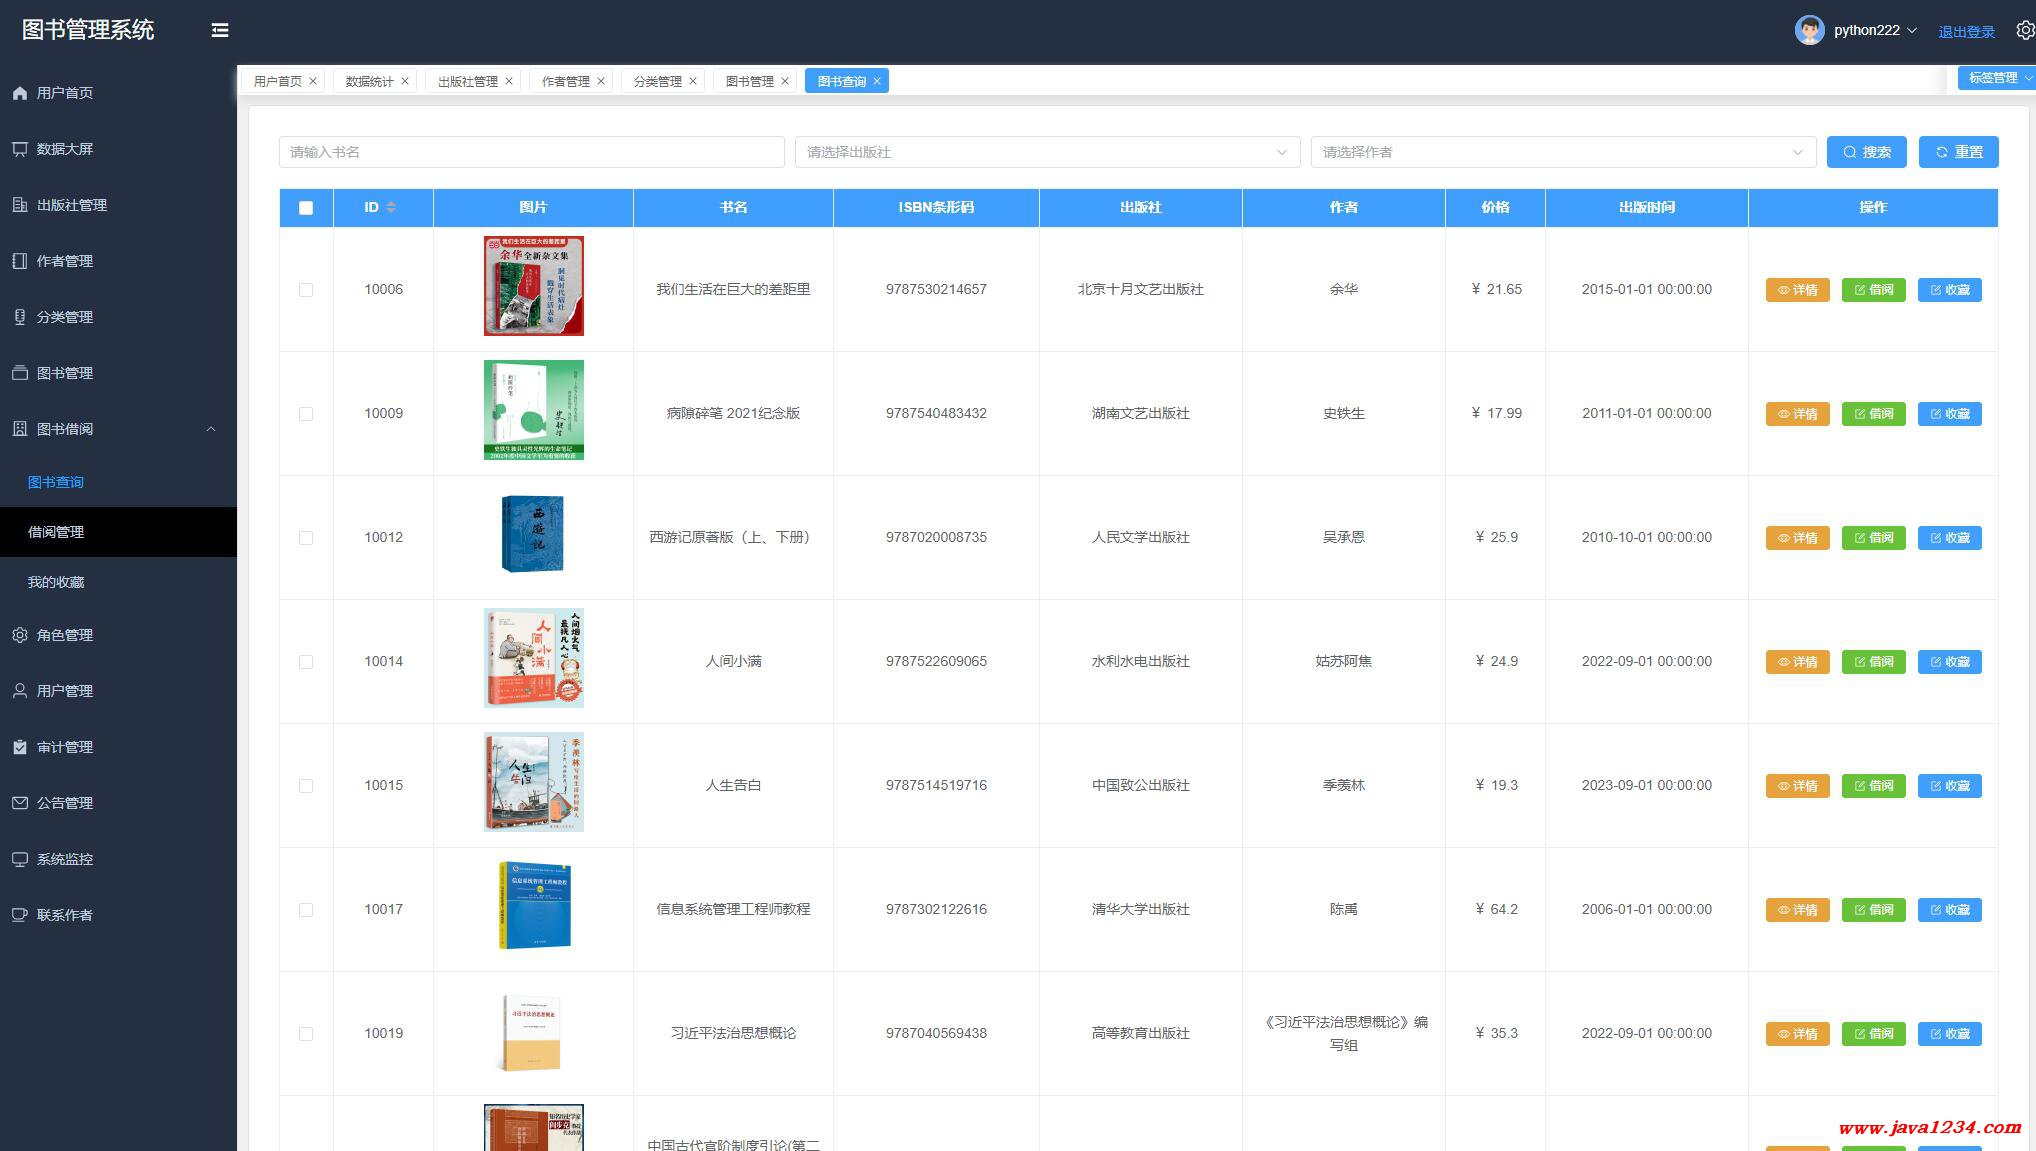Click the 用户首页 home icon in the sidebar
The height and width of the screenshot is (1151, 2036).
20,93
